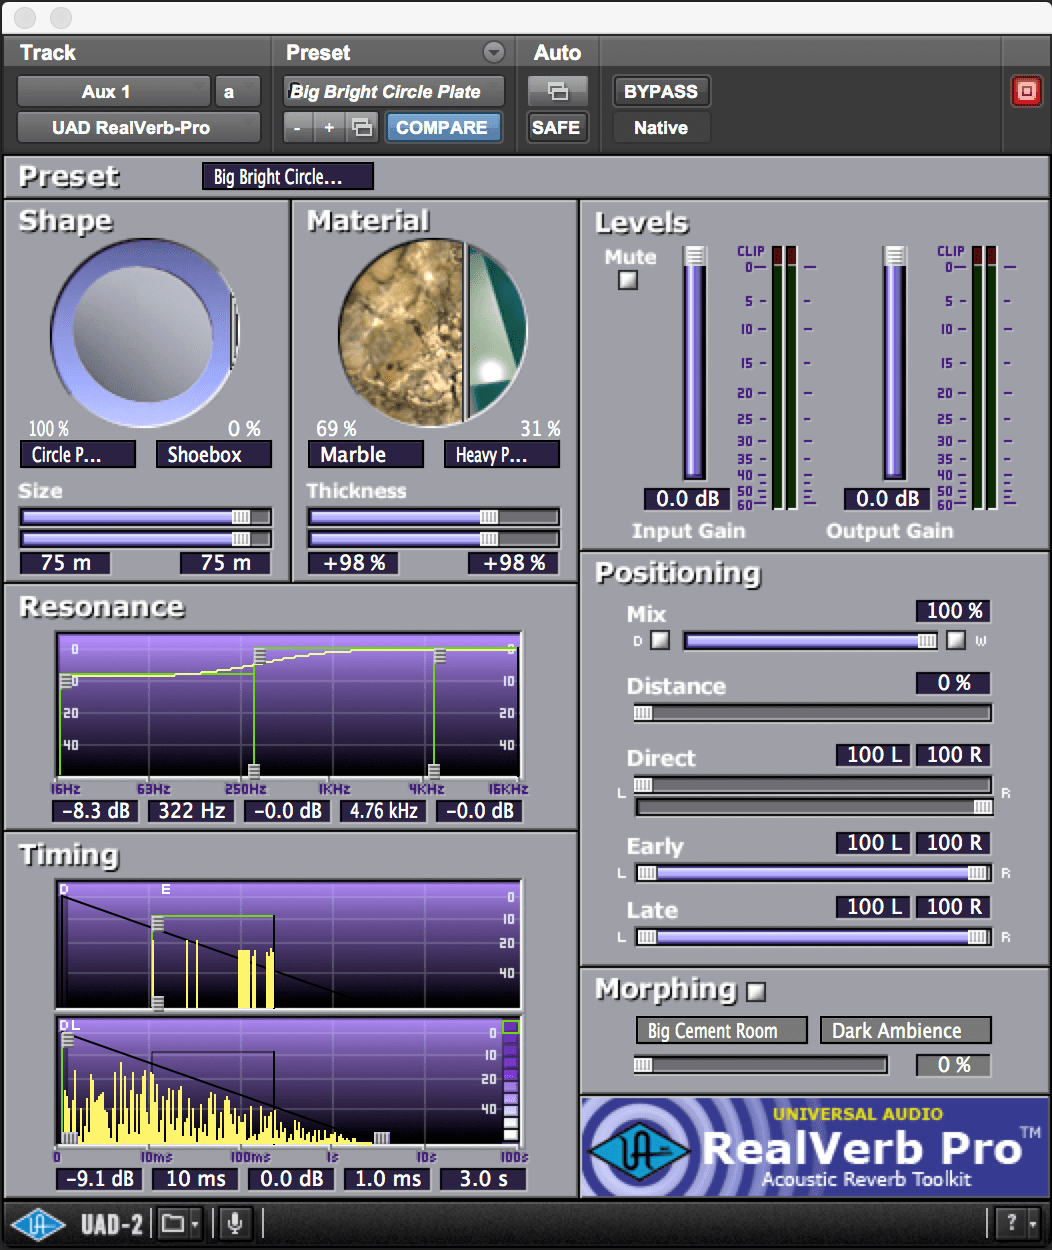Open the insert position 'a' selector

(238, 92)
